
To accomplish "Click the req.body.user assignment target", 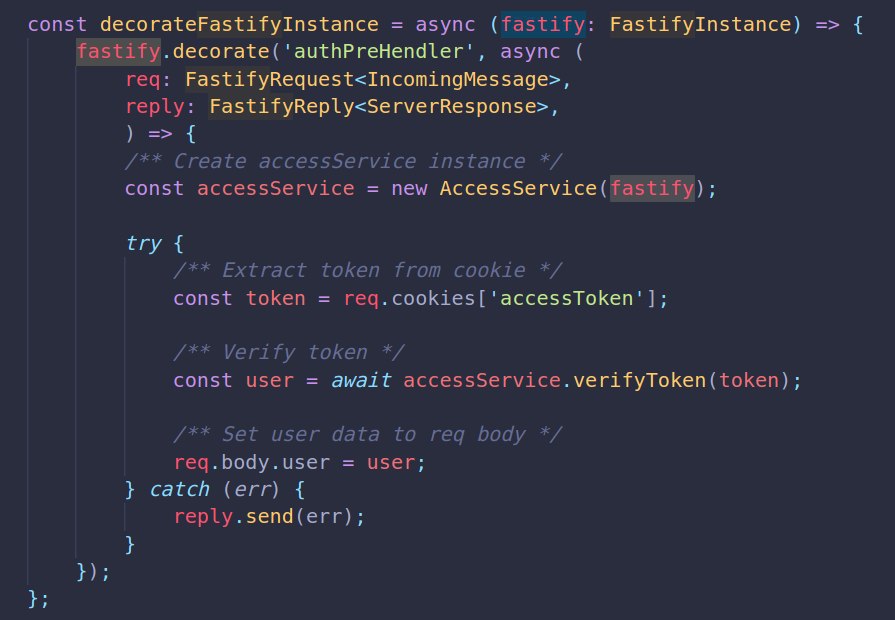I will pyautogui.click(x=252, y=462).
